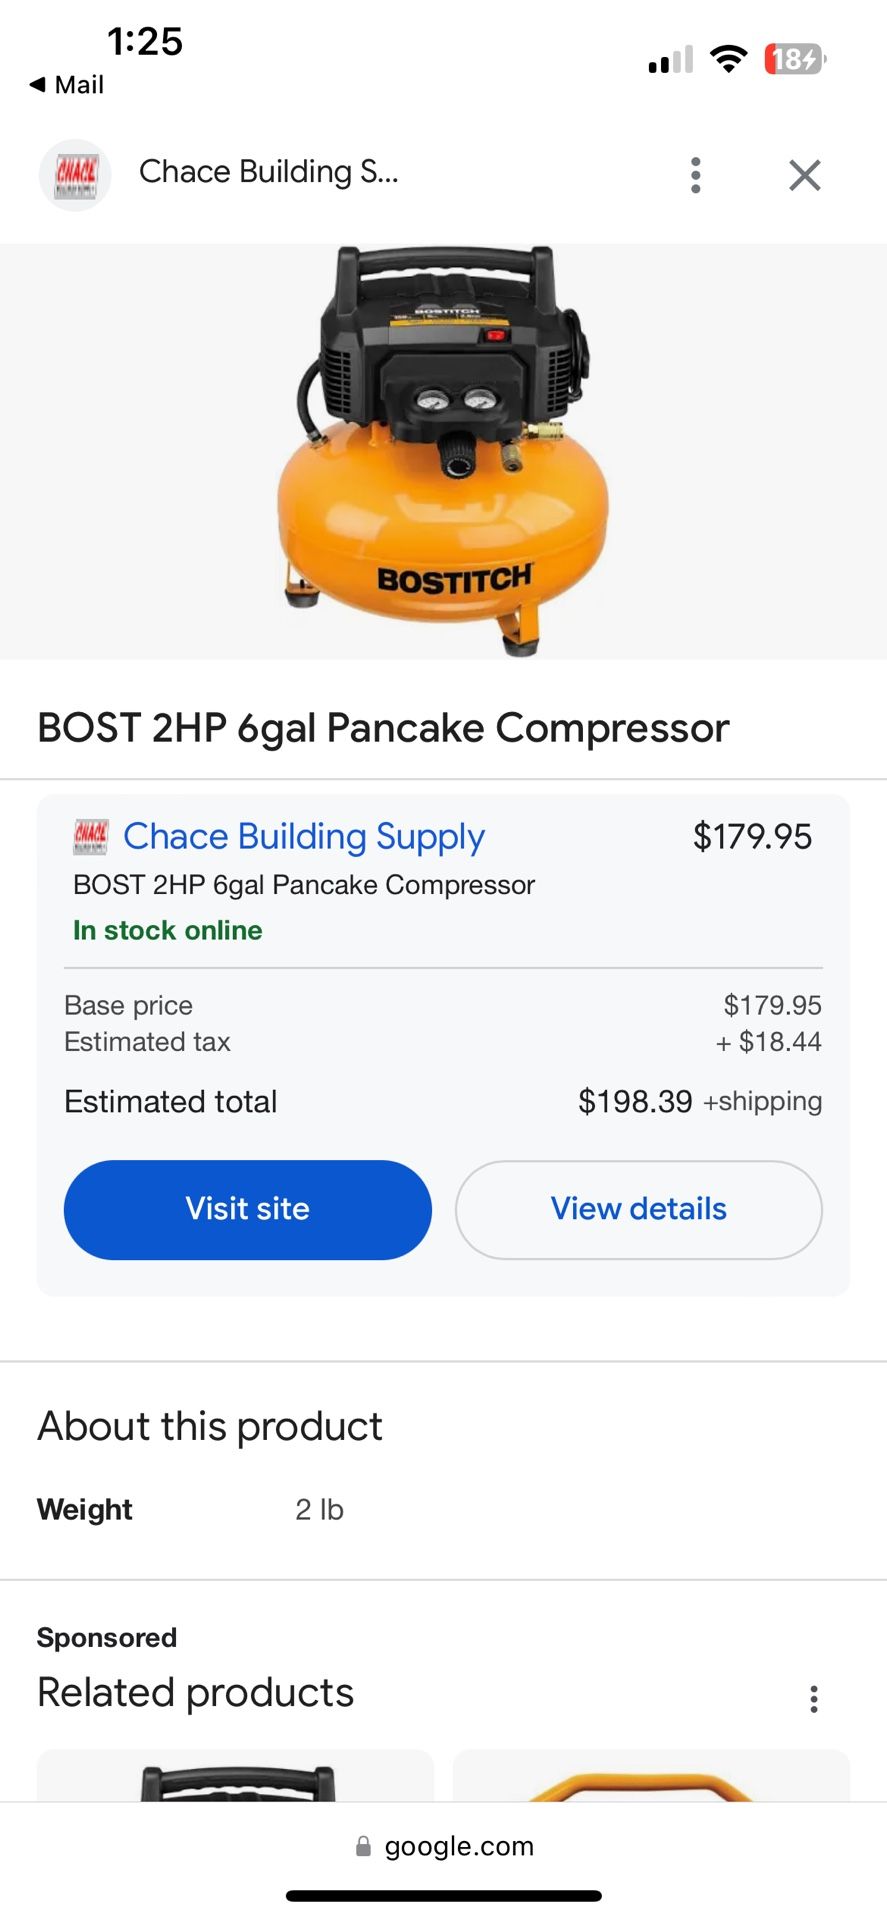Open the three-dot menu next to product title
Screen dimensions: 887x1920
695,175
